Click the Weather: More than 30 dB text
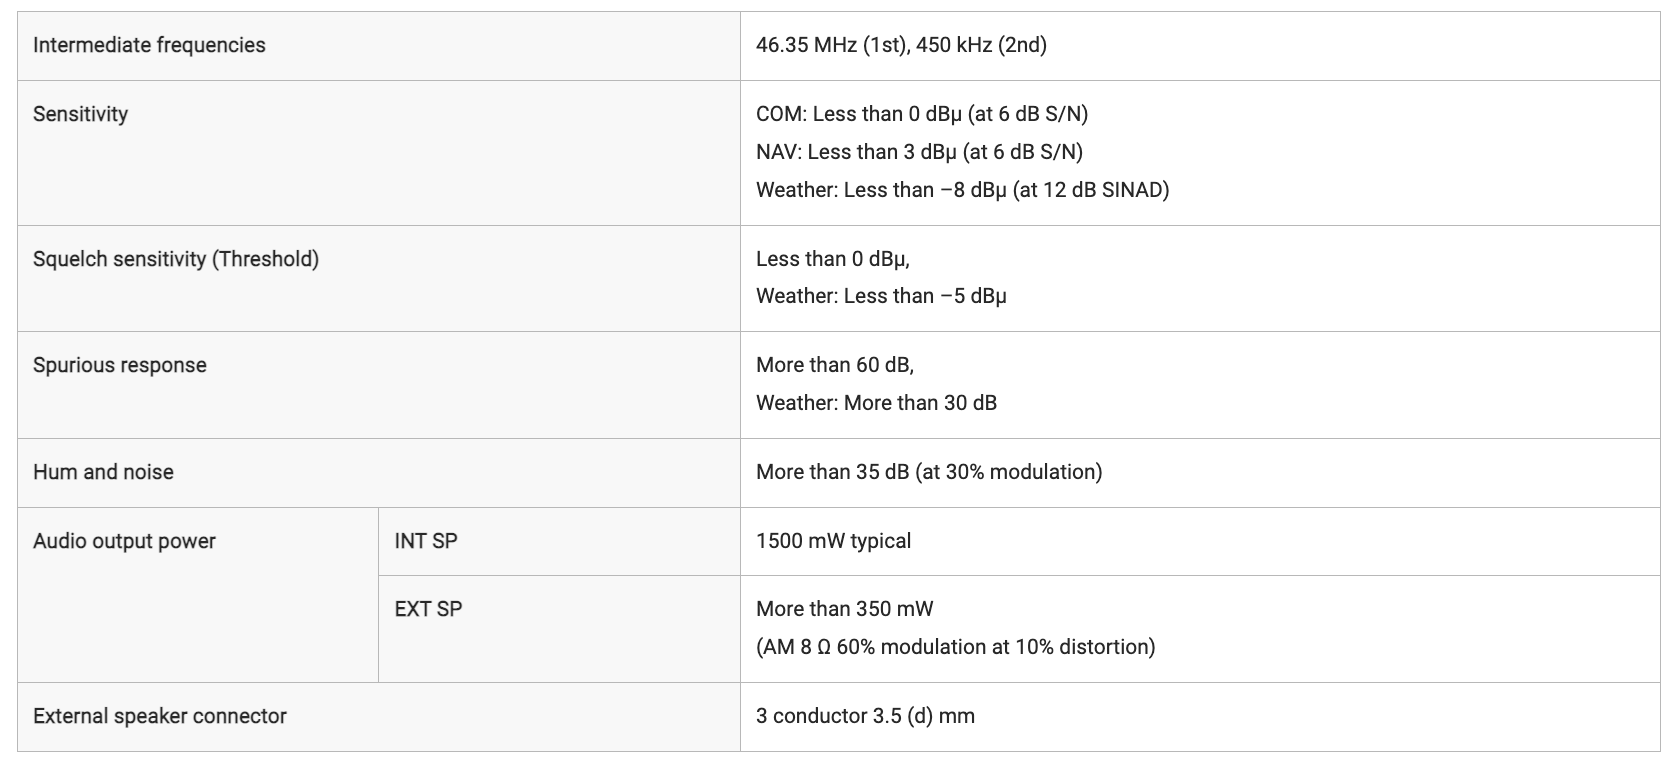The width and height of the screenshot is (1678, 770). tap(876, 403)
